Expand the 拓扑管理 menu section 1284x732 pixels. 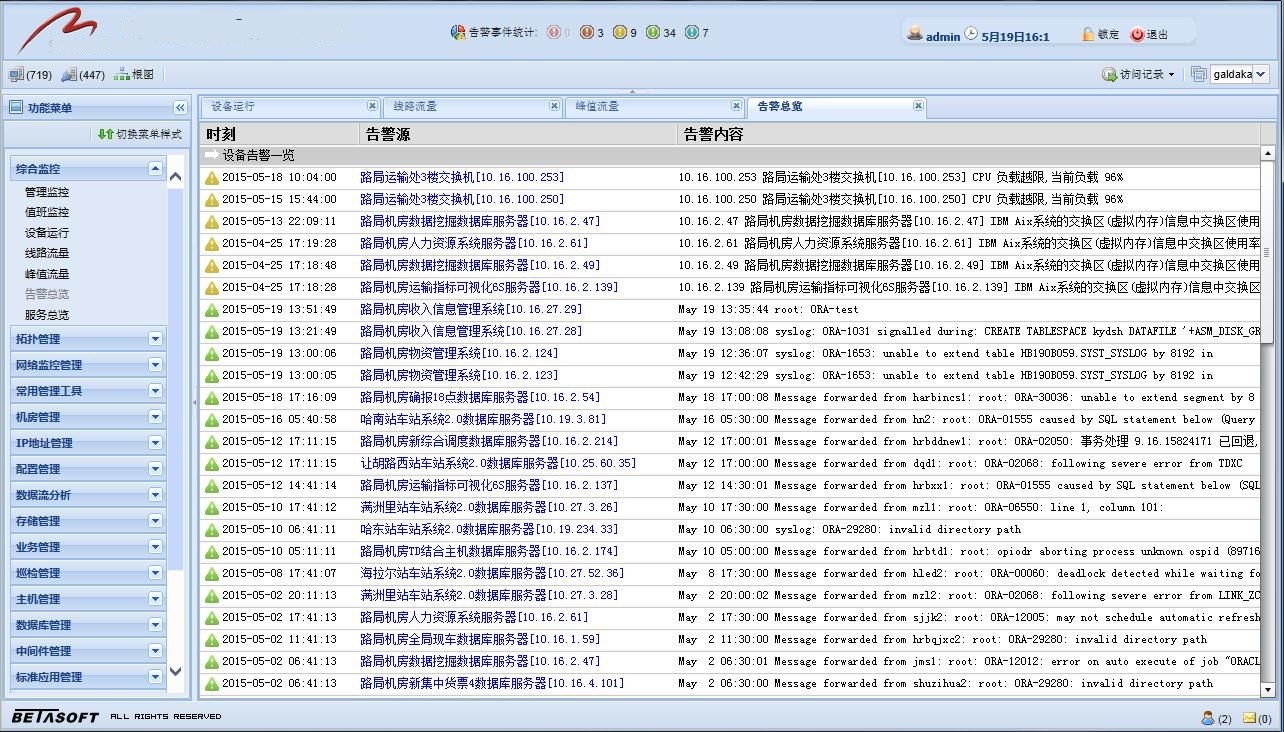tap(155, 339)
